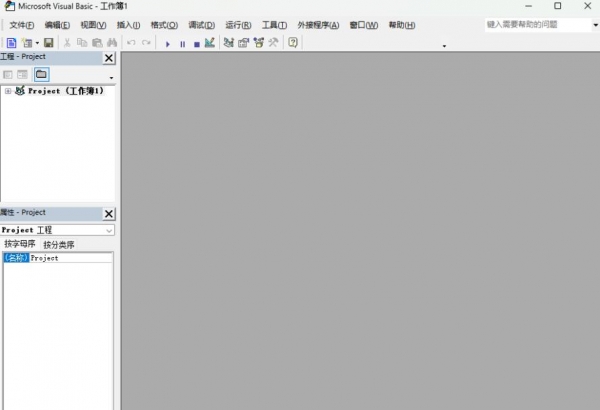Click the Reset stop icon

(197, 44)
